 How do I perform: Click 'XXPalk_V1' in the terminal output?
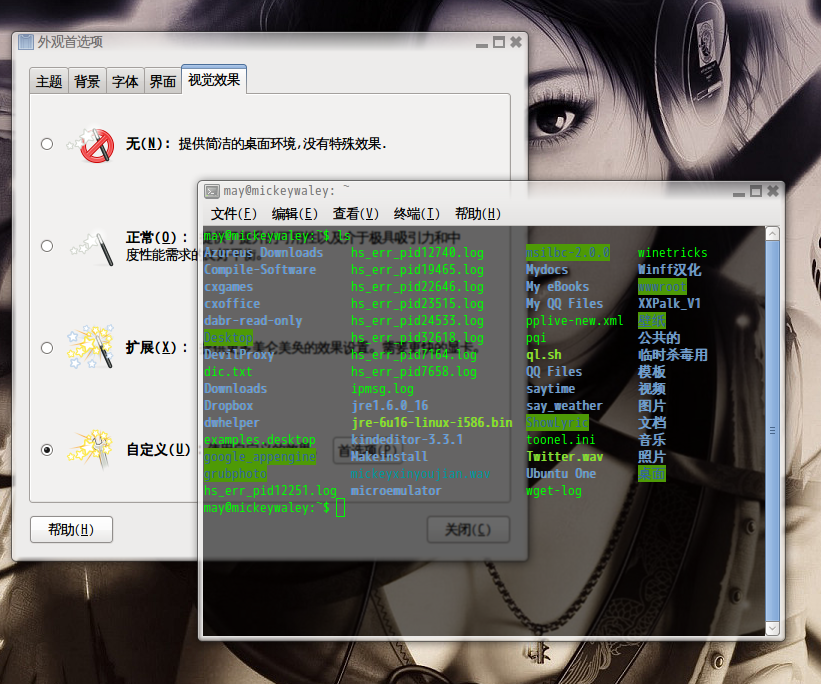click(669, 304)
